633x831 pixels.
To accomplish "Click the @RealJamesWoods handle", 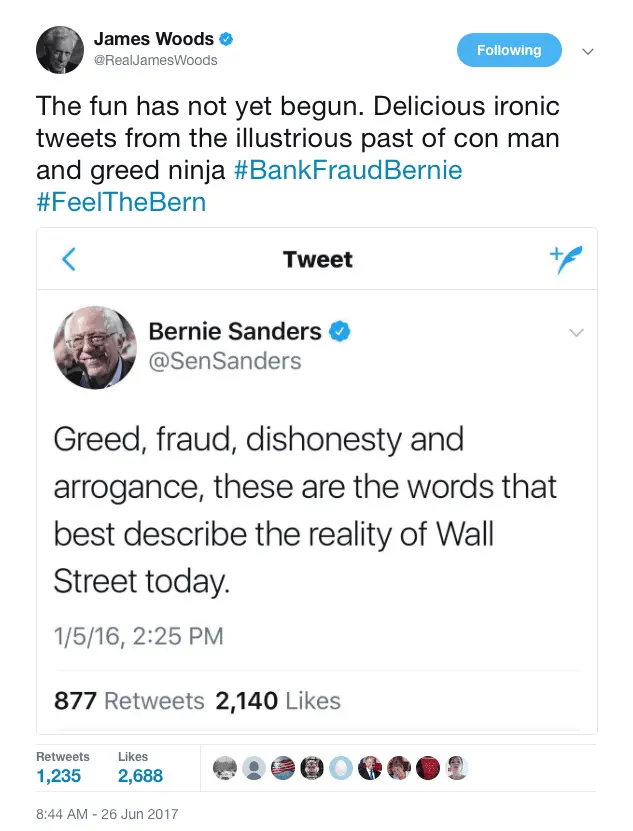I will pos(155,60).
